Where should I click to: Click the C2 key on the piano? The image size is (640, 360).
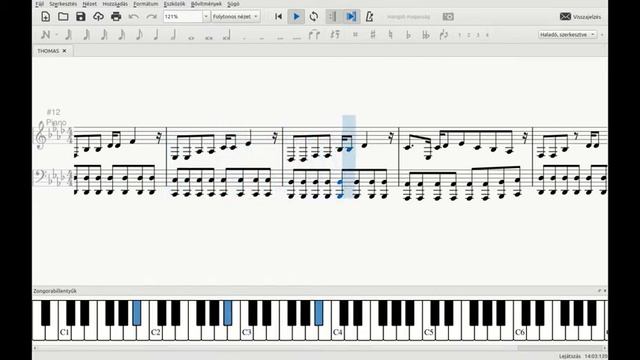156,333
